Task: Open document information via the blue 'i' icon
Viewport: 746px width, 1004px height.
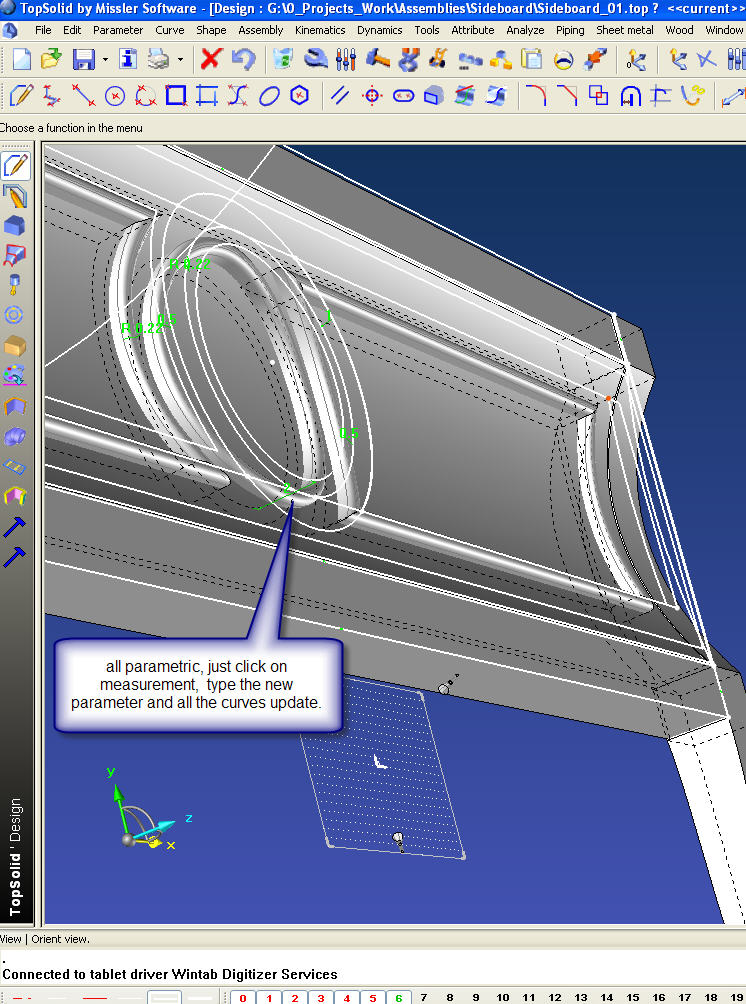Action: coord(128,60)
